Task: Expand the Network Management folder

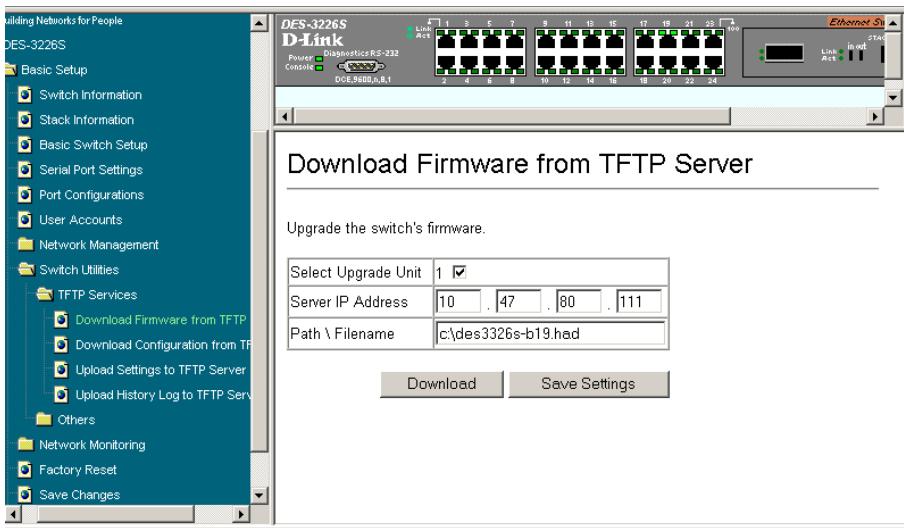Action: coord(25,244)
